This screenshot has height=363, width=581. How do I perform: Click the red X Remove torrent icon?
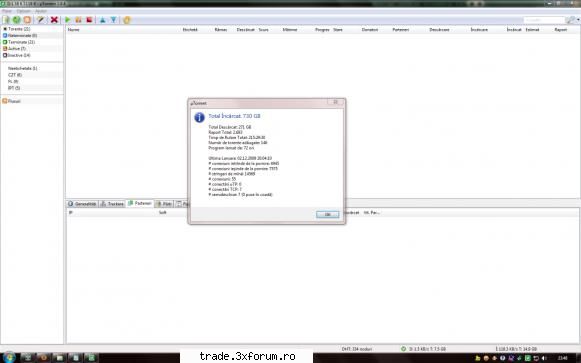(54, 20)
